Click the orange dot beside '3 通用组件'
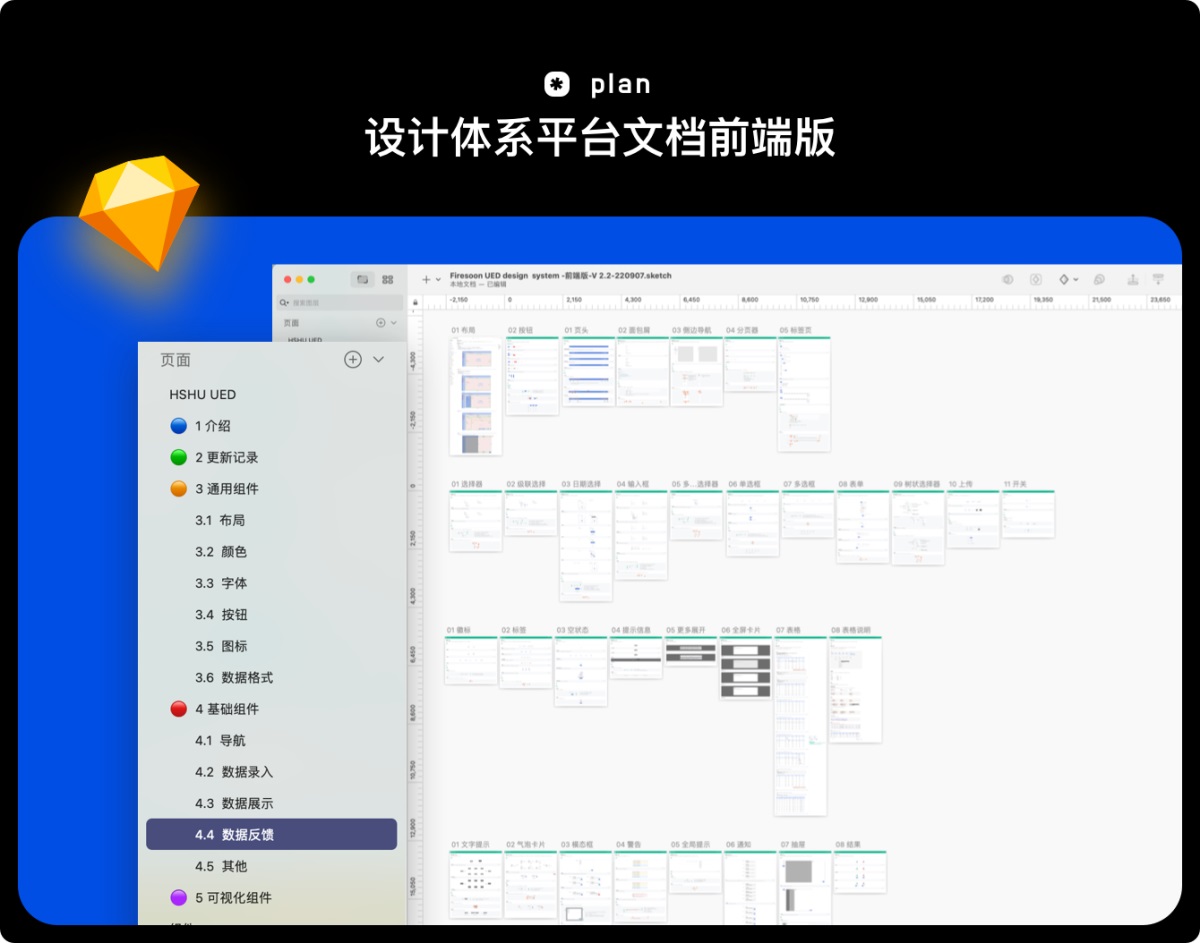1200x943 pixels. coord(179,489)
